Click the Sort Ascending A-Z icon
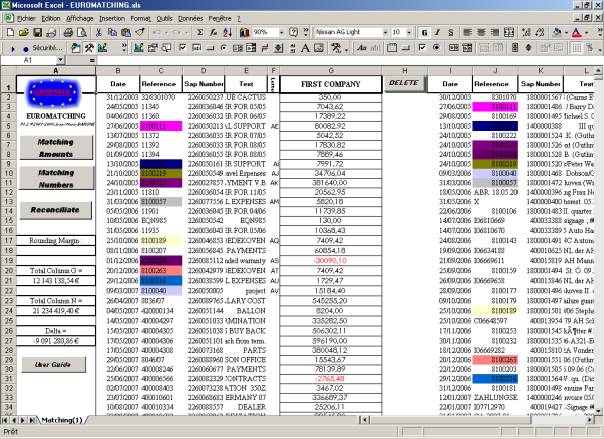 227,32
